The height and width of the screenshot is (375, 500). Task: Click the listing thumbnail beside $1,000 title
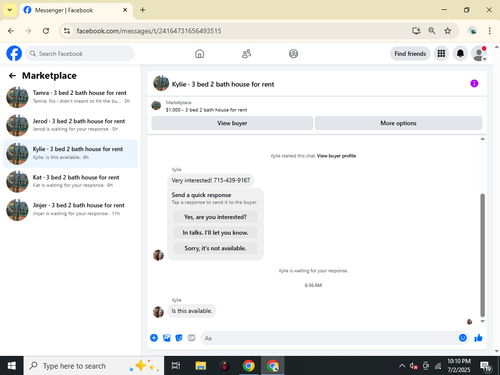[x=156, y=106]
